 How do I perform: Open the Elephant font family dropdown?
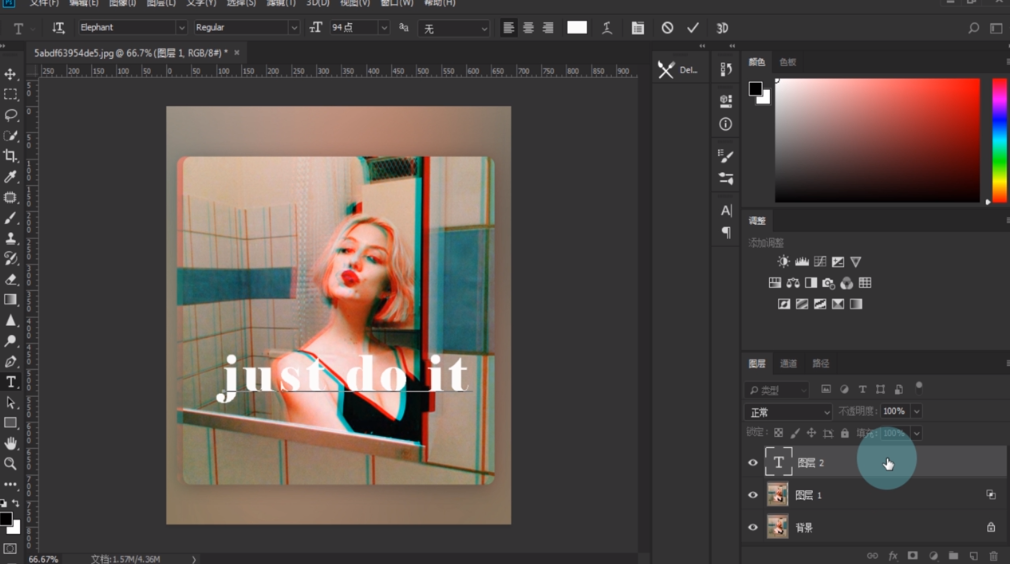(181, 28)
